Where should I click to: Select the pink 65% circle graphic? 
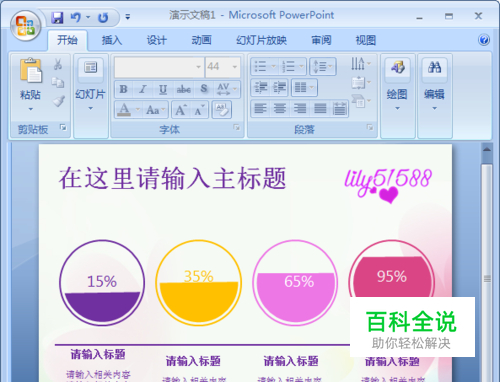click(295, 283)
